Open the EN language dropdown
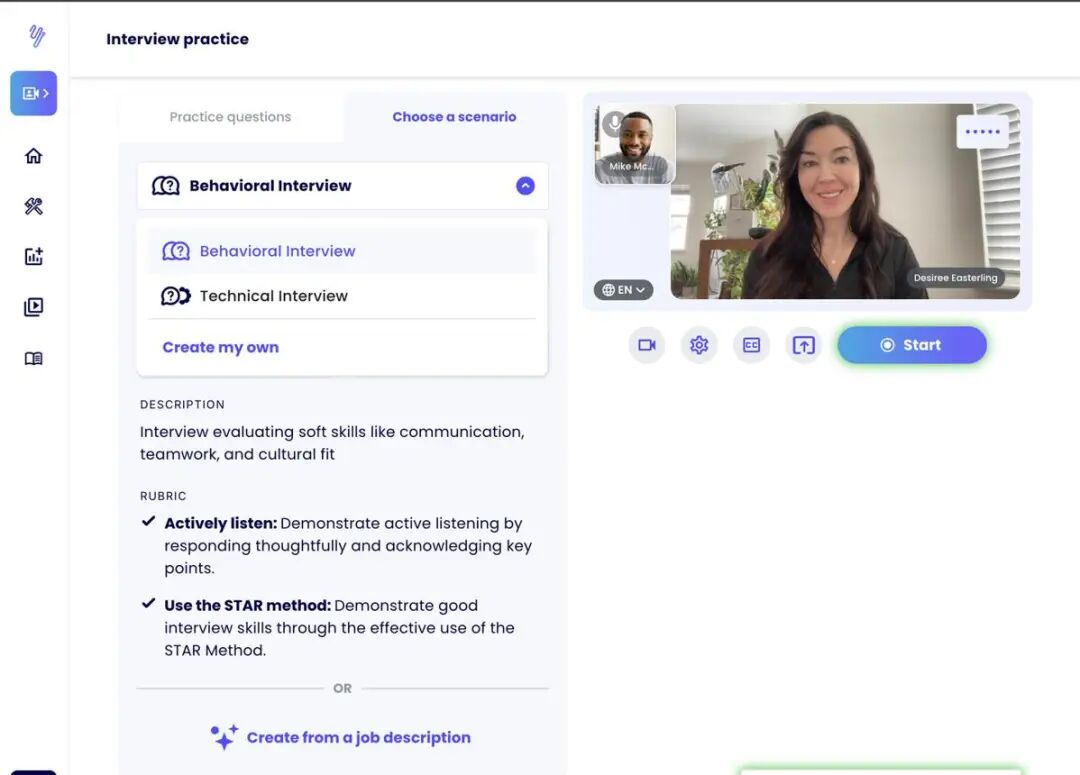 (x=623, y=290)
